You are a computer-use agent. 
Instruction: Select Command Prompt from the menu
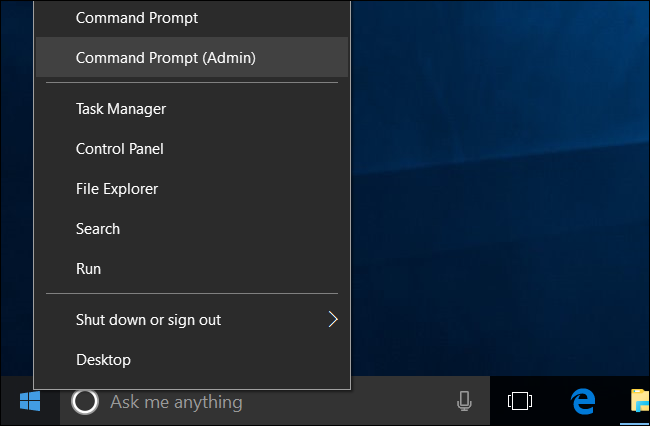click(x=137, y=18)
